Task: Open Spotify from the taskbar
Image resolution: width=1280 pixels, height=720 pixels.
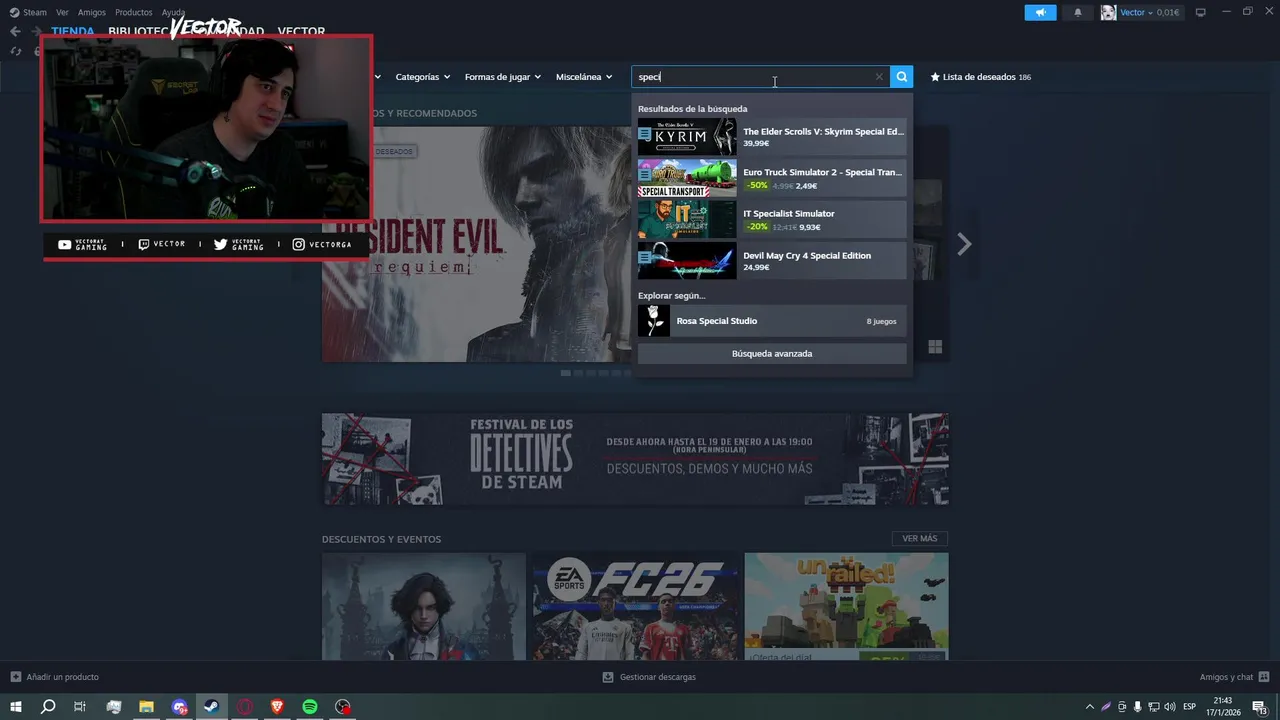Action: [310, 707]
